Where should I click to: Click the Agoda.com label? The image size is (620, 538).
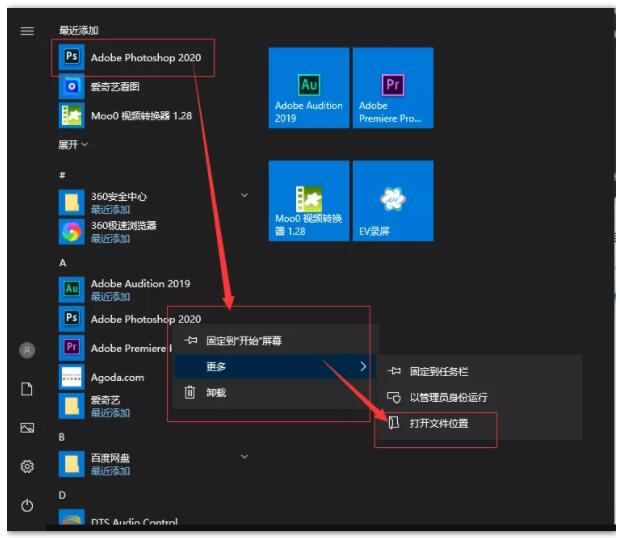pos(117,378)
